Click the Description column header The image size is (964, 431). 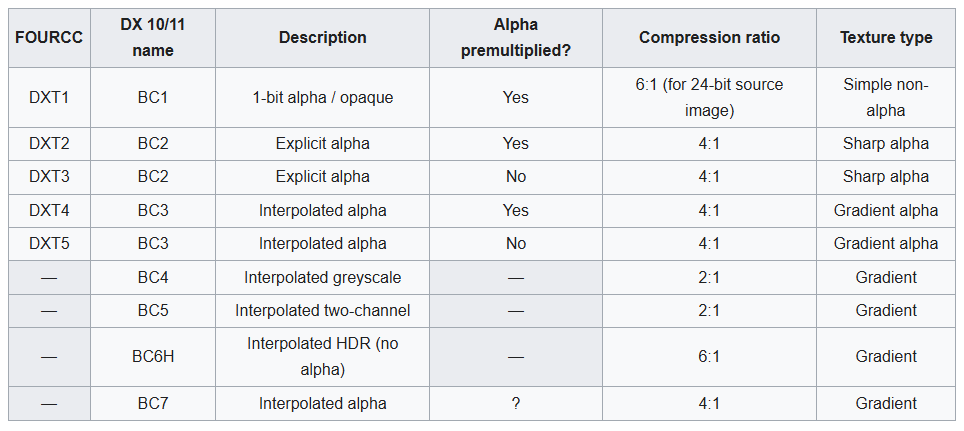pyautogui.click(x=322, y=38)
